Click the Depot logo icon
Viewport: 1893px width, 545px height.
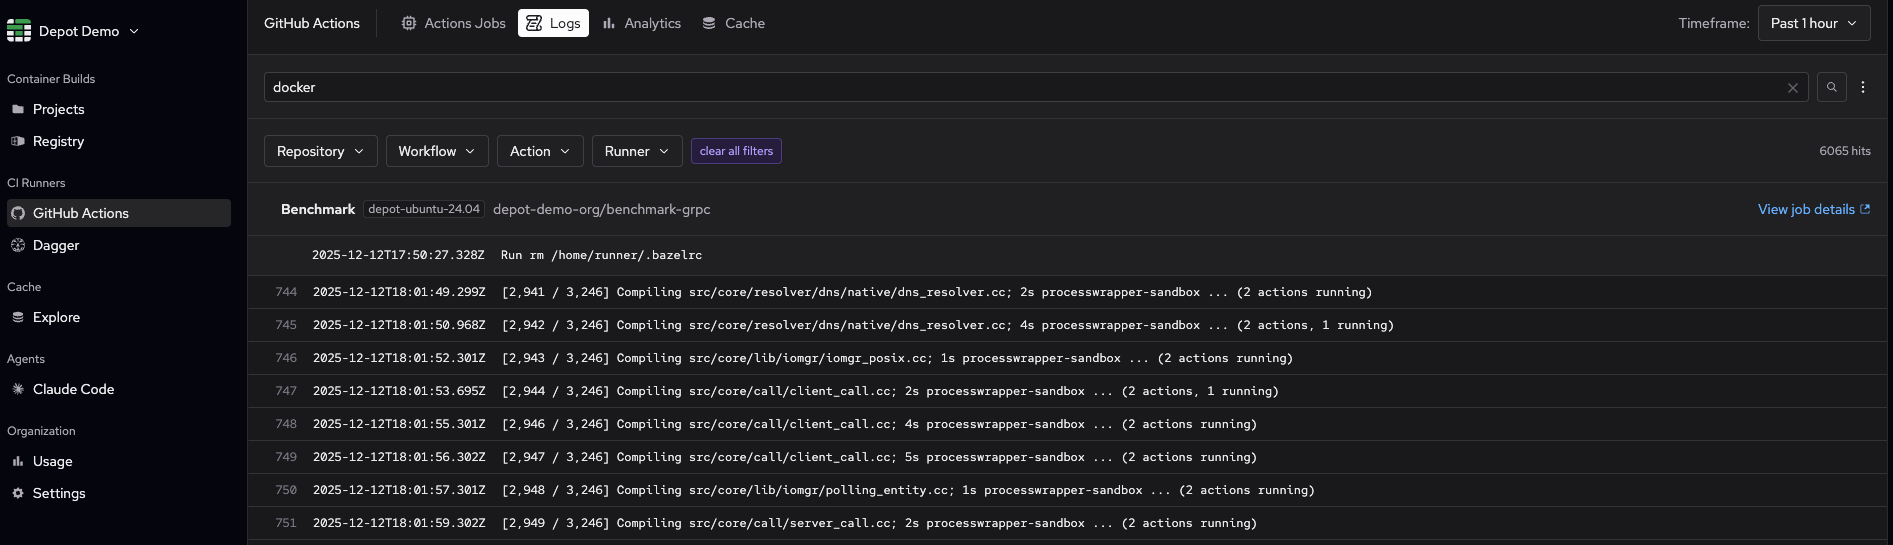click(19, 31)
